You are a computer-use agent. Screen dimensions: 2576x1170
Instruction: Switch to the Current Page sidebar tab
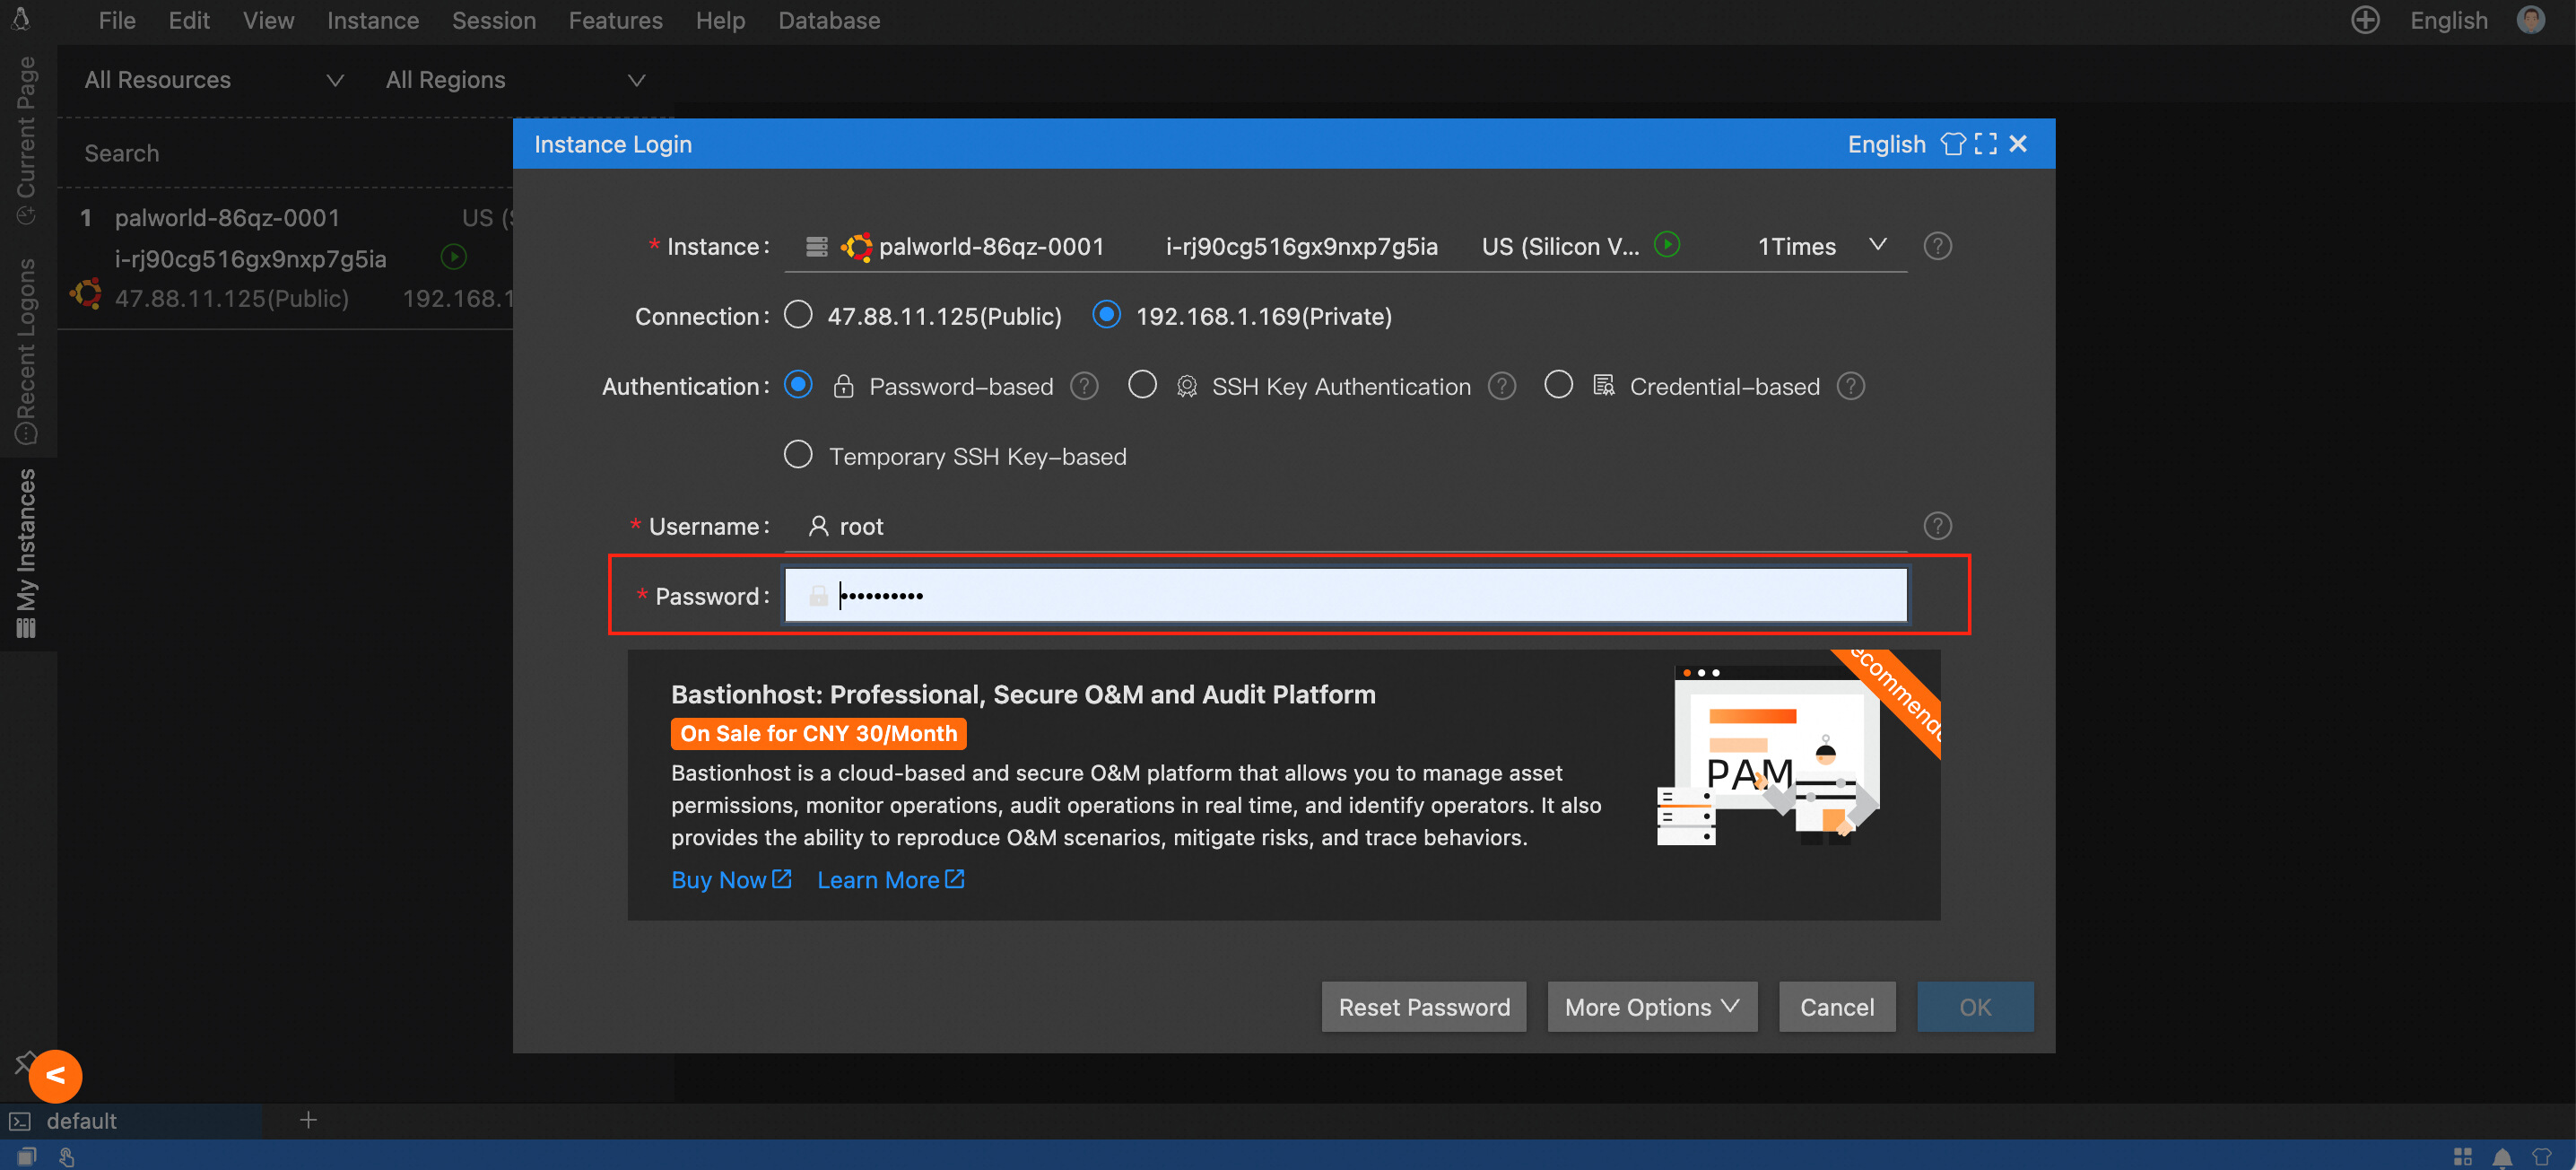pos(26,140)
